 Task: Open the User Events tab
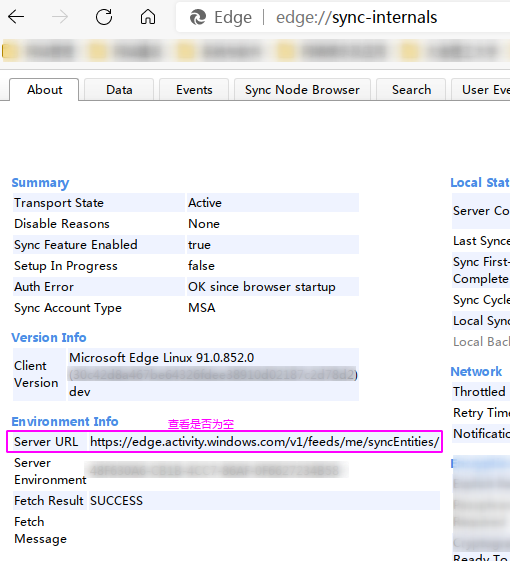pyautogui.click(x=481, y=89)
